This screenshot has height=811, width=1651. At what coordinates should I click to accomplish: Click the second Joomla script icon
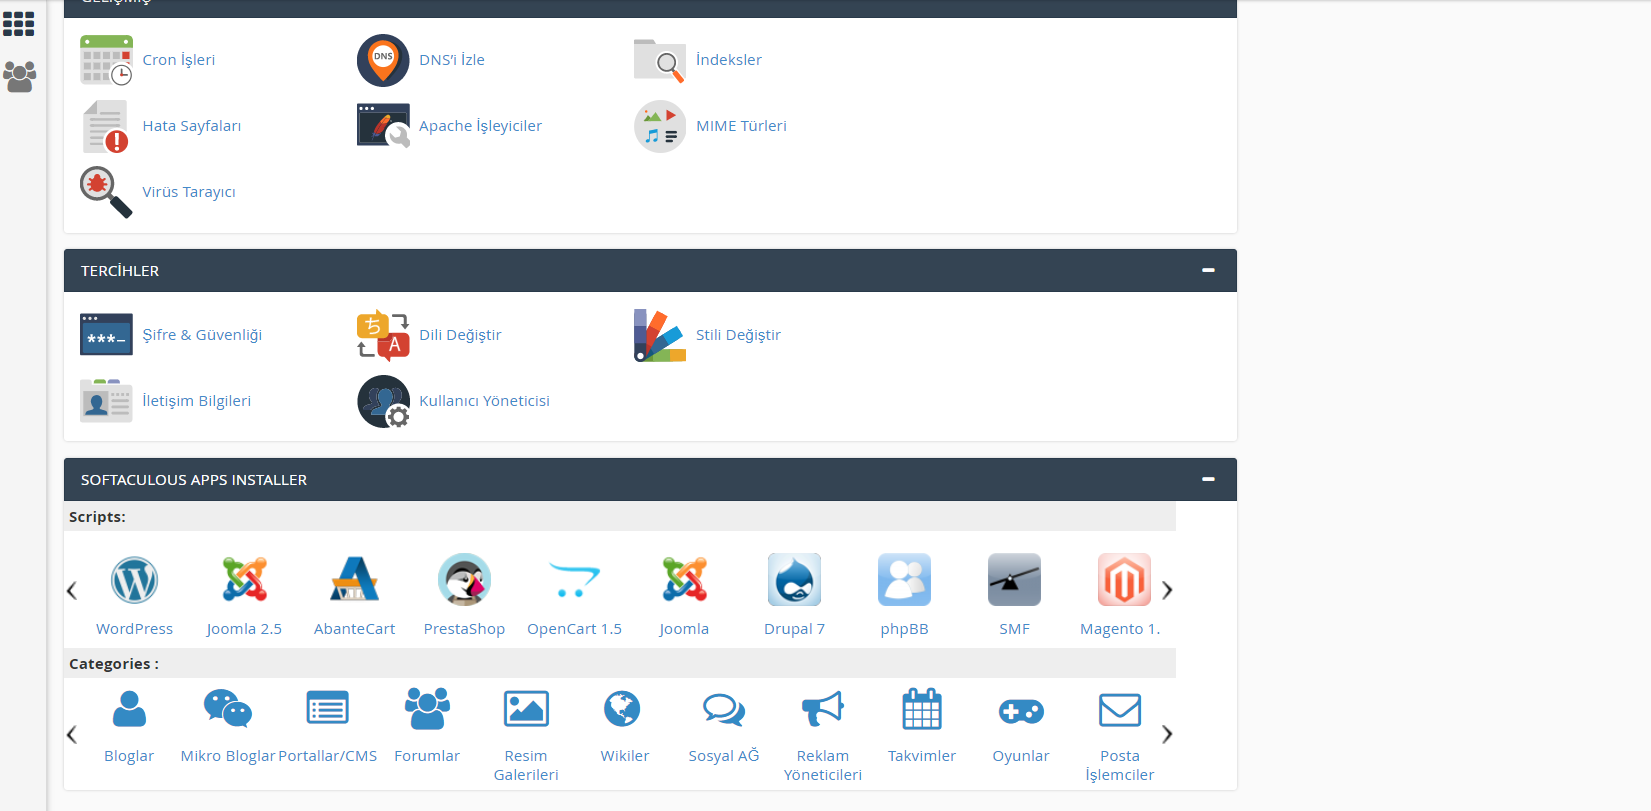[x=684, y=580]
